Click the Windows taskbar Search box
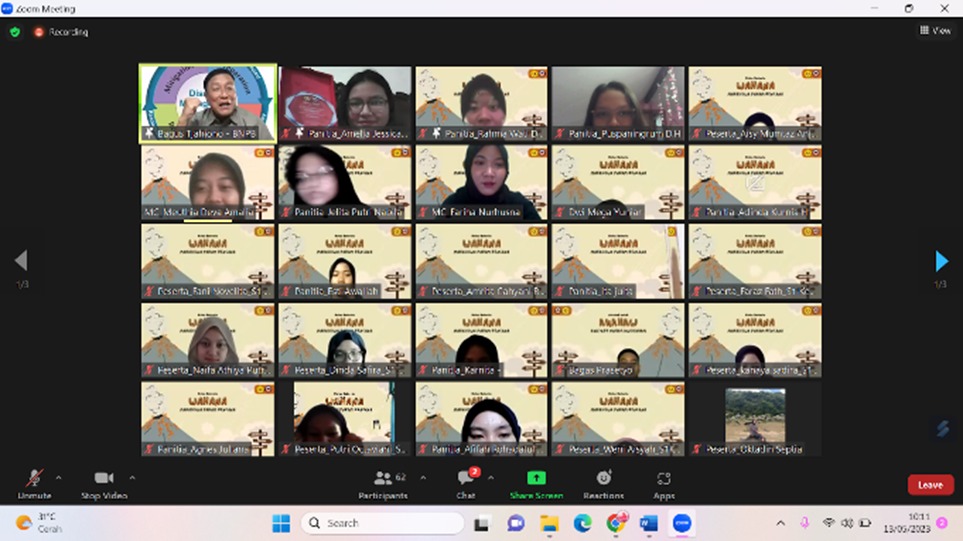The image size is (963, 541). (x=382, y=523)
